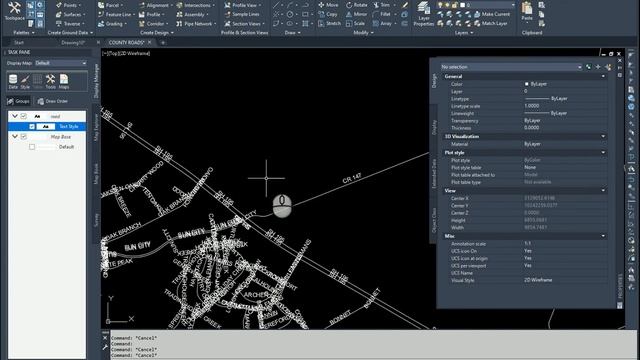Image resolution: width=640 pixels, height=360 pixels.
Task: Select the Fillet tool
Action: 383,14
